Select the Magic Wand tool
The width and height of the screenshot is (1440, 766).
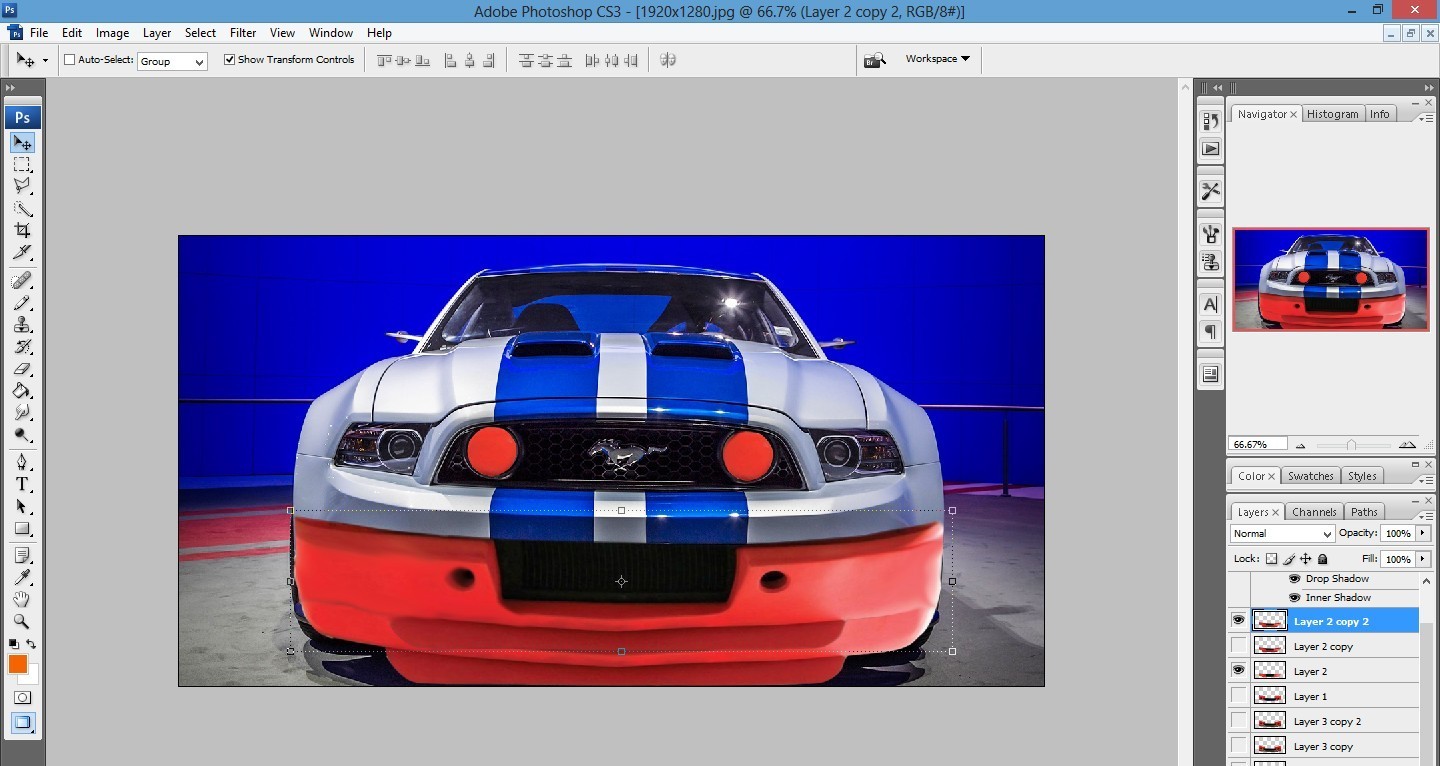click(x=22, y=209)
